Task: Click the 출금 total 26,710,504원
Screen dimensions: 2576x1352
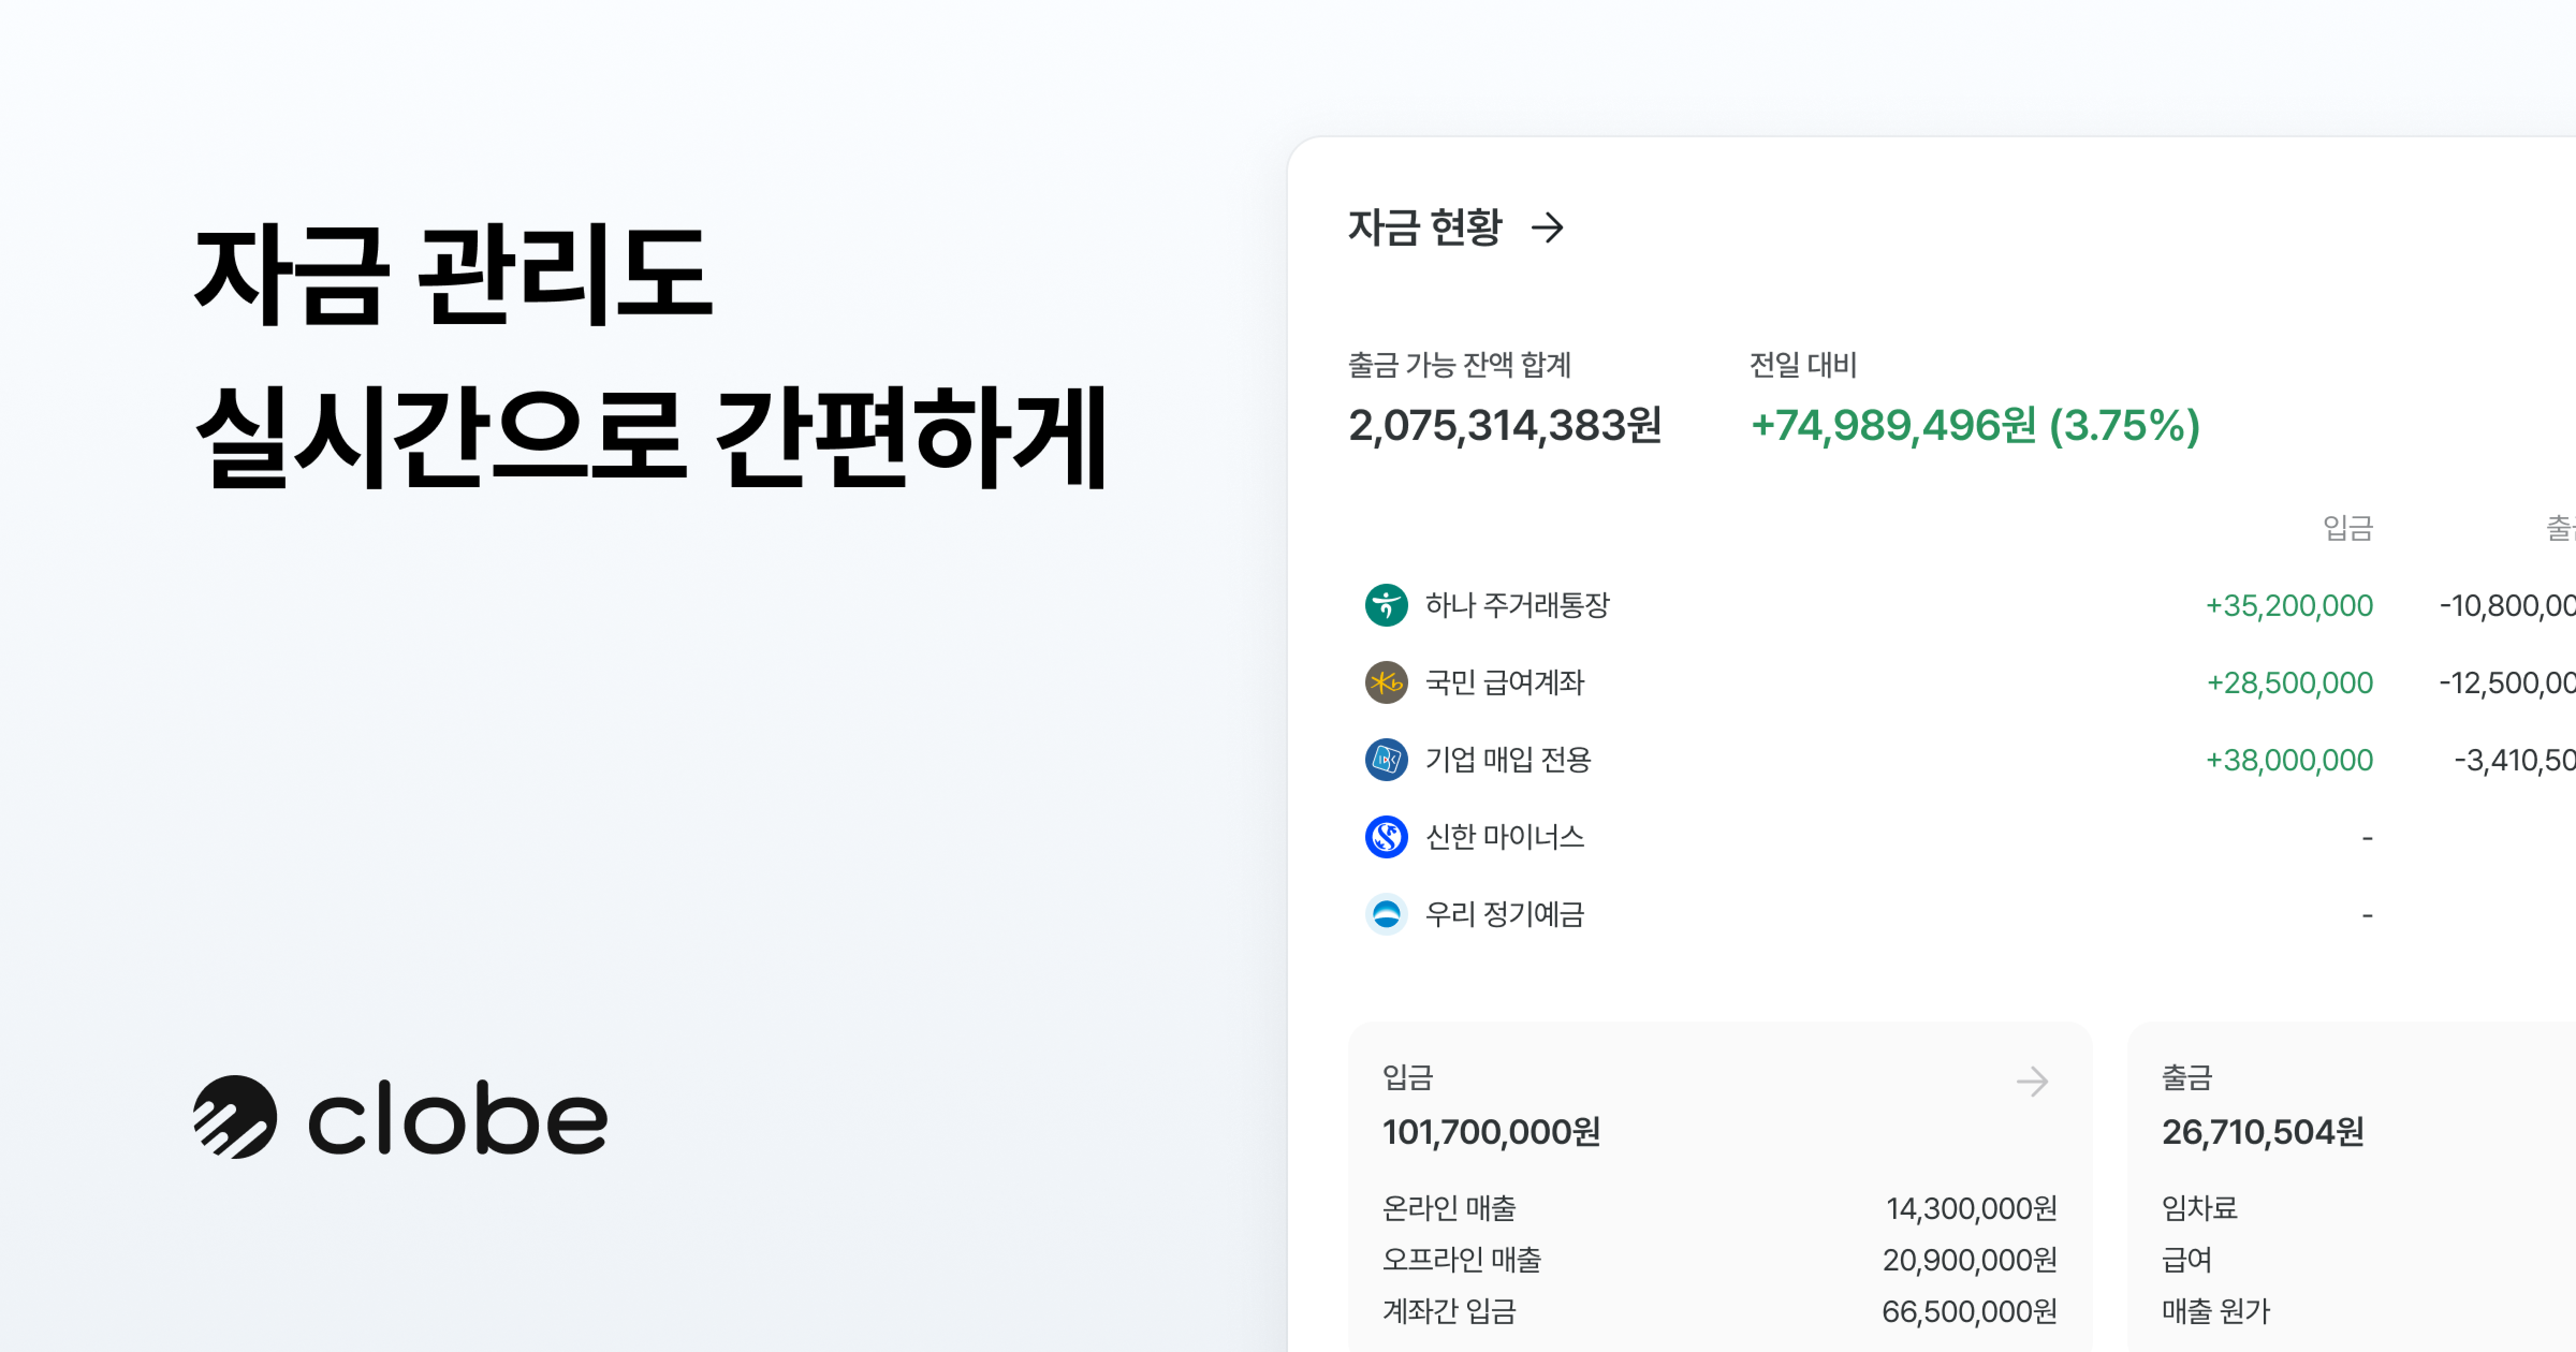Action: click(2263, 1131)
